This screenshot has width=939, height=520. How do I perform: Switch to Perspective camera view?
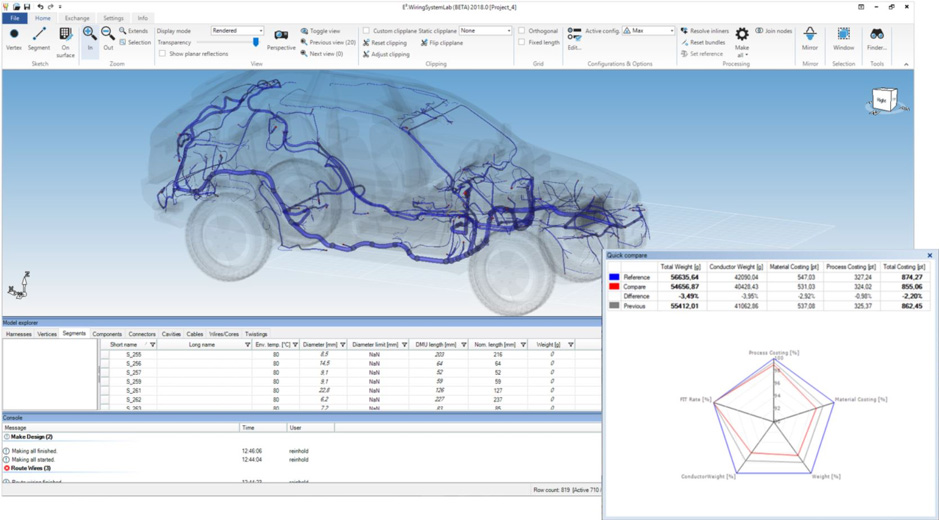pyautogui.click(x=281, y=39)
